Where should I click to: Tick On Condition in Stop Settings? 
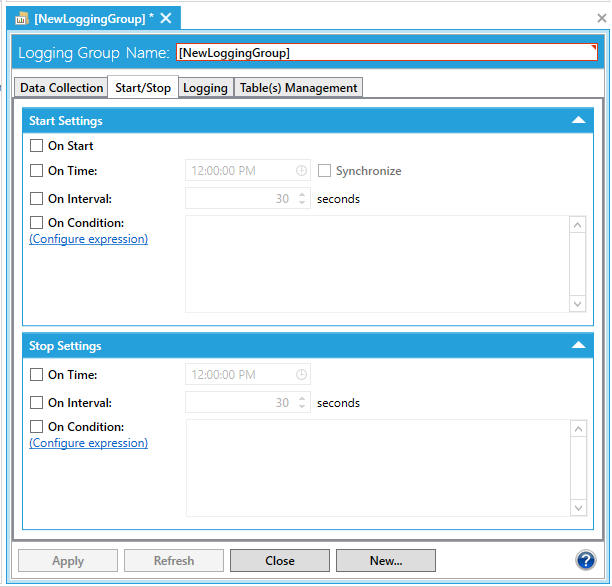coord(36,427)
